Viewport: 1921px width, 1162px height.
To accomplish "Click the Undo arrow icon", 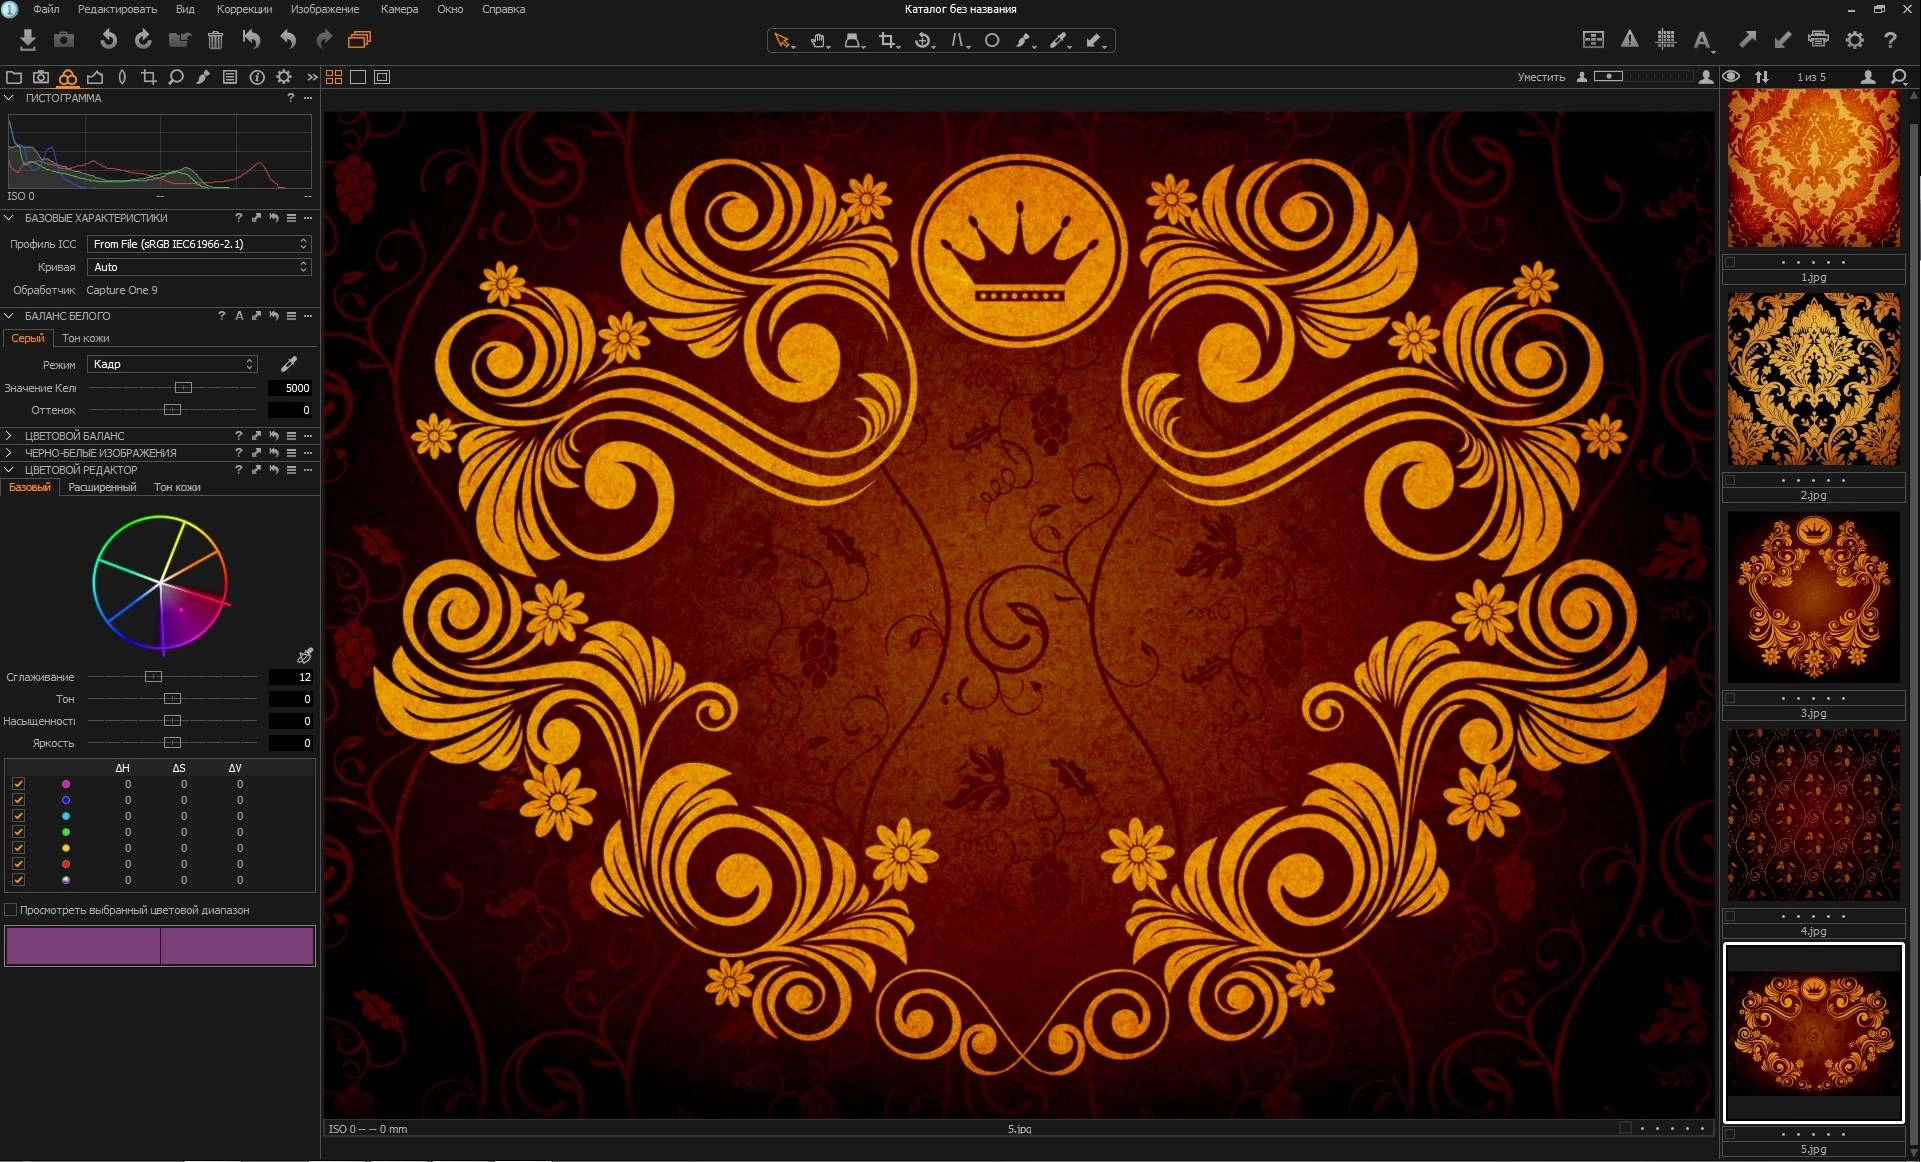I will [x=288, y=40].
